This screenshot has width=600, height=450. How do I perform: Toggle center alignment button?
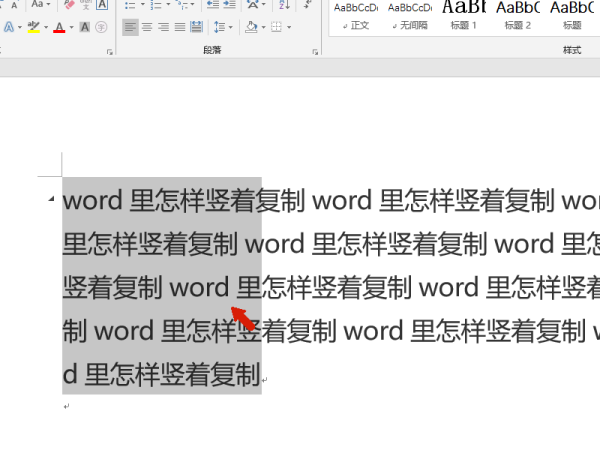(147, 27)
